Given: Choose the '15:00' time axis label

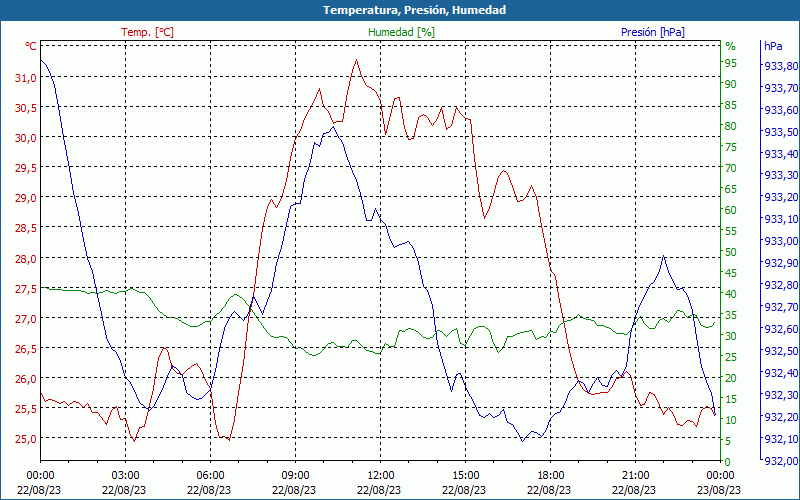Looking at the screenshot, I should tap(465, 476).
